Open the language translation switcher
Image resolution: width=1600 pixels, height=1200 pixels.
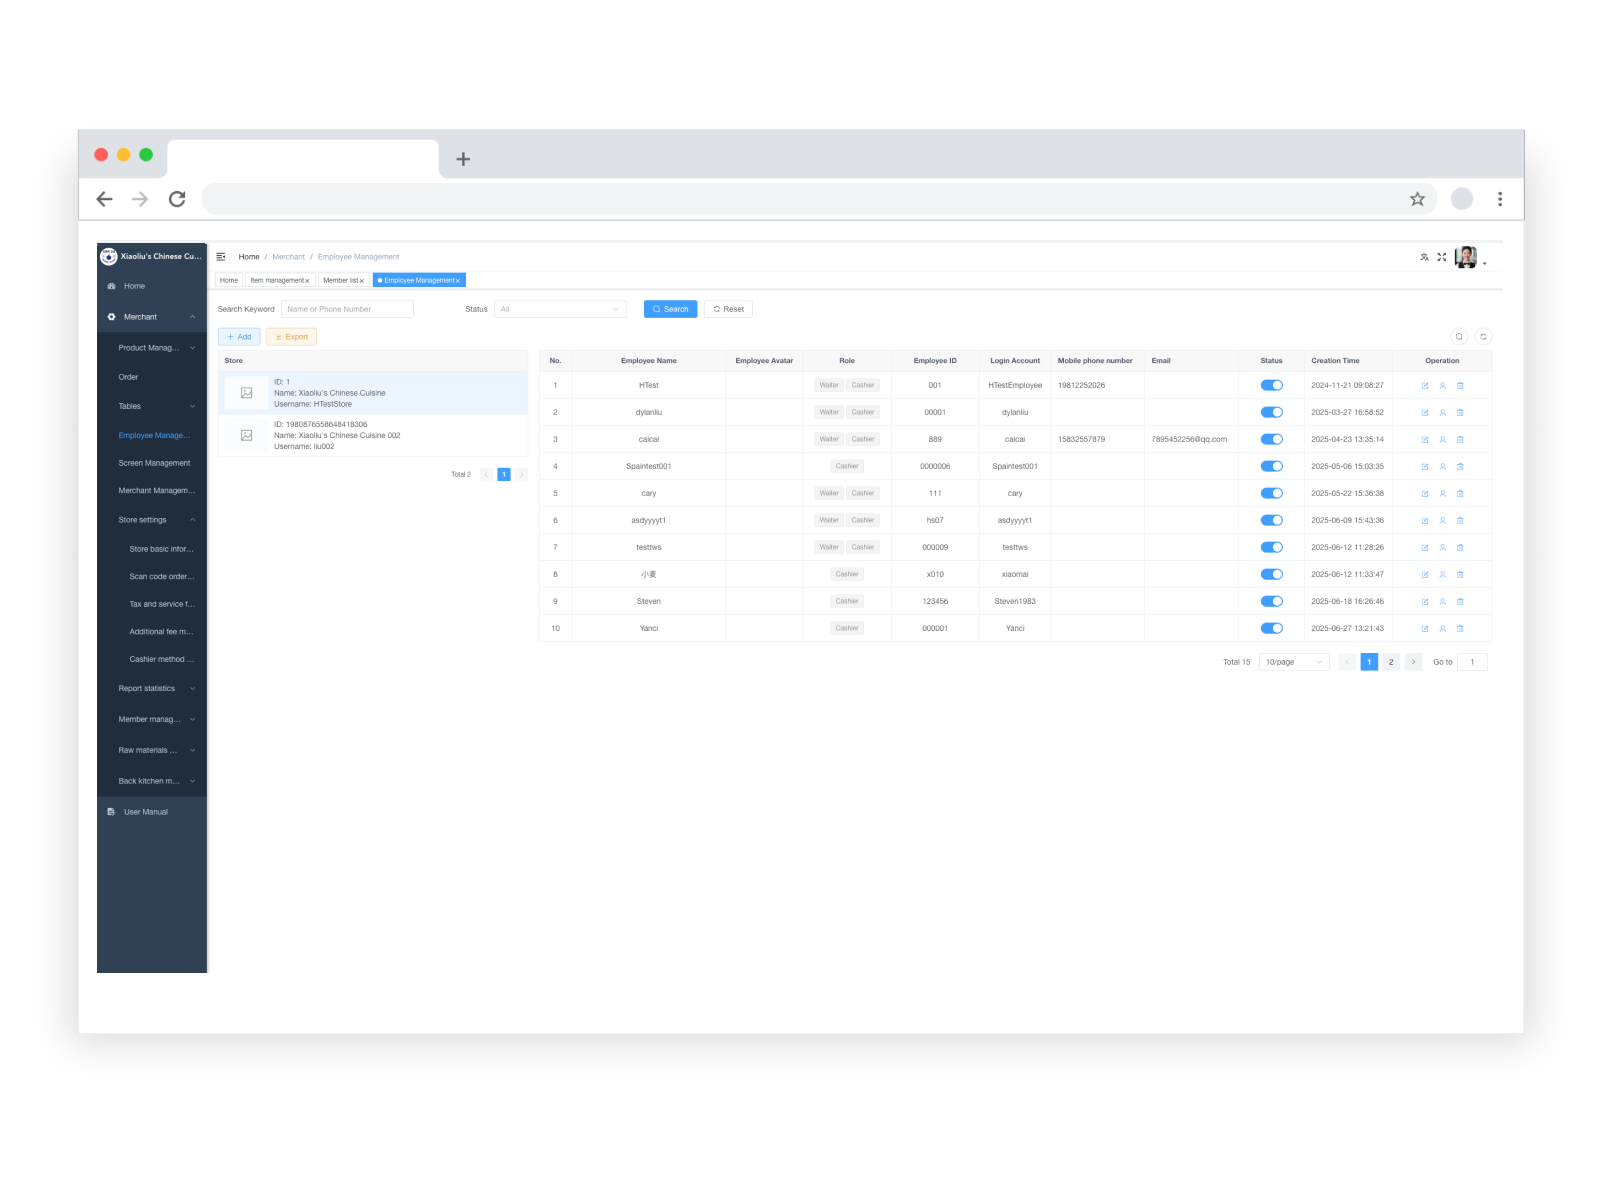pyautogui.click(x=1424, y=257)
